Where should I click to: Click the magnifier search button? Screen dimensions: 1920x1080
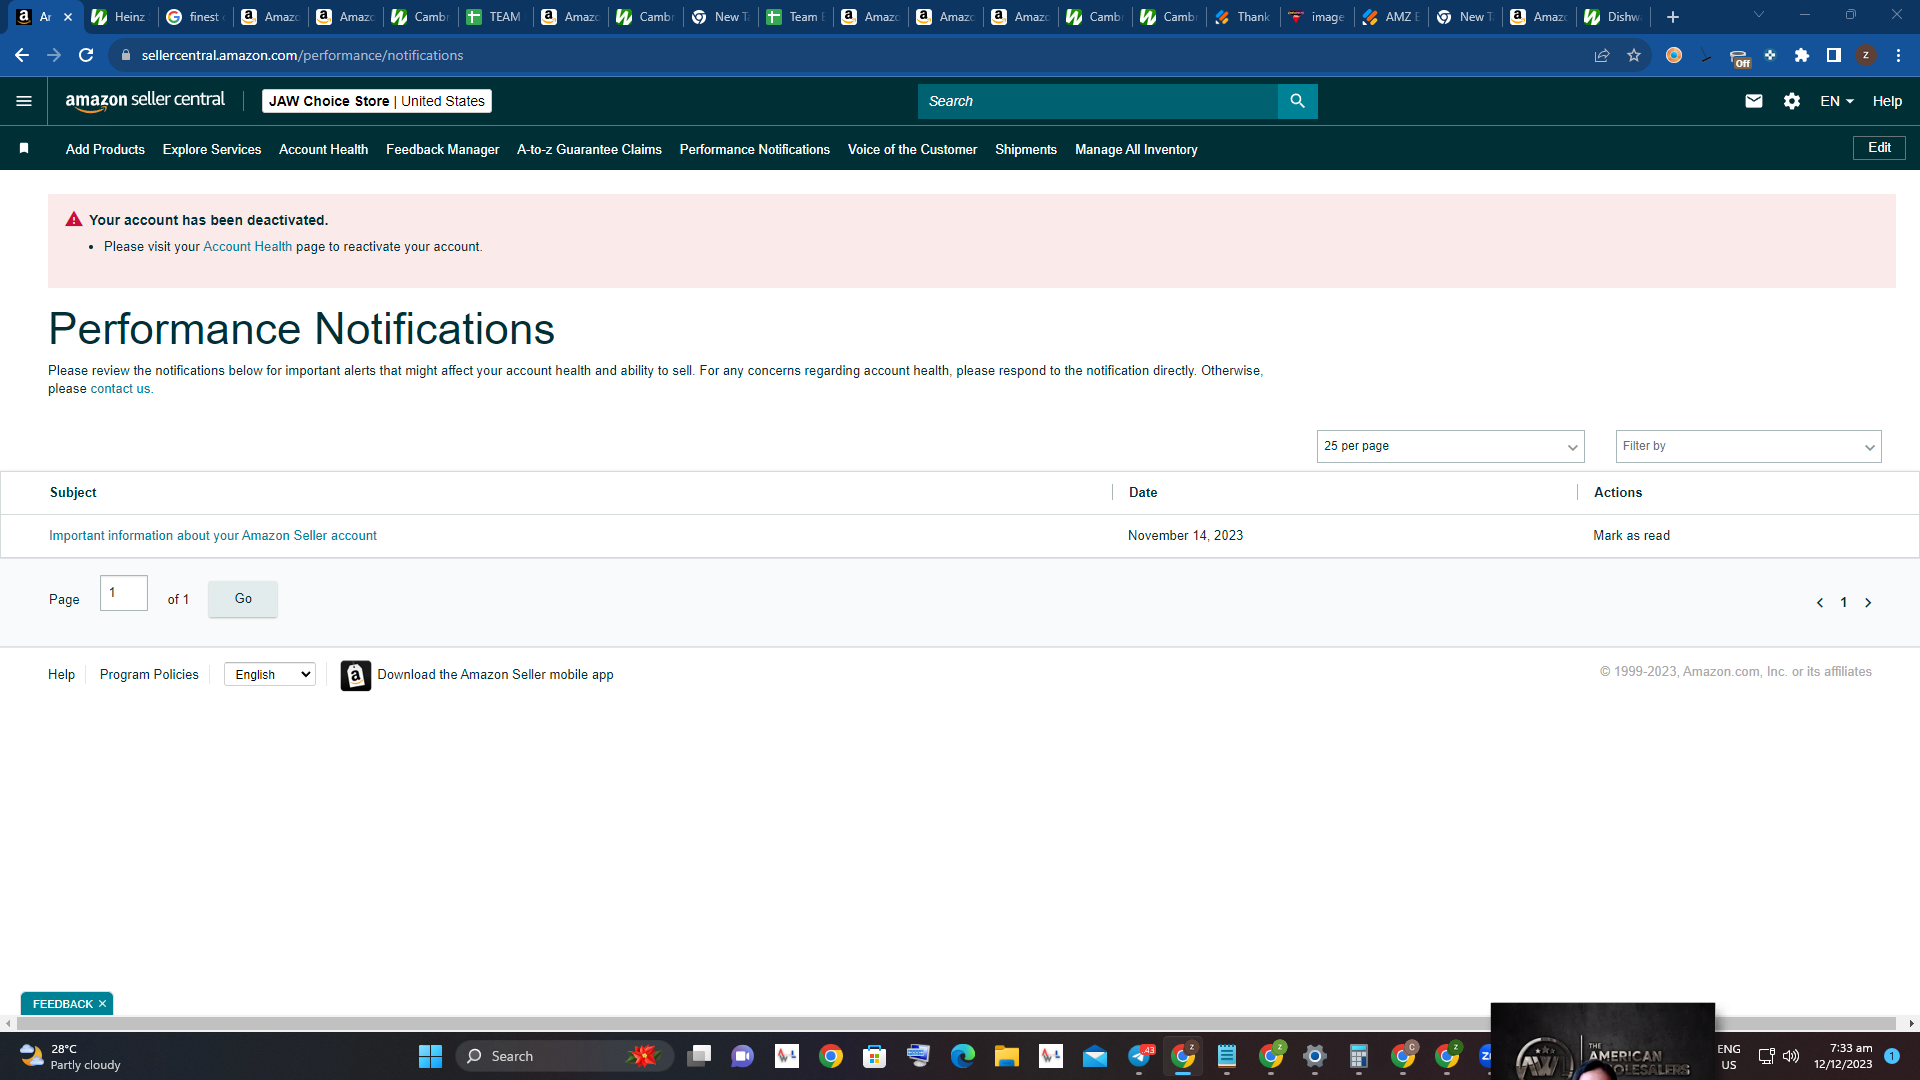click(1297, 101)
